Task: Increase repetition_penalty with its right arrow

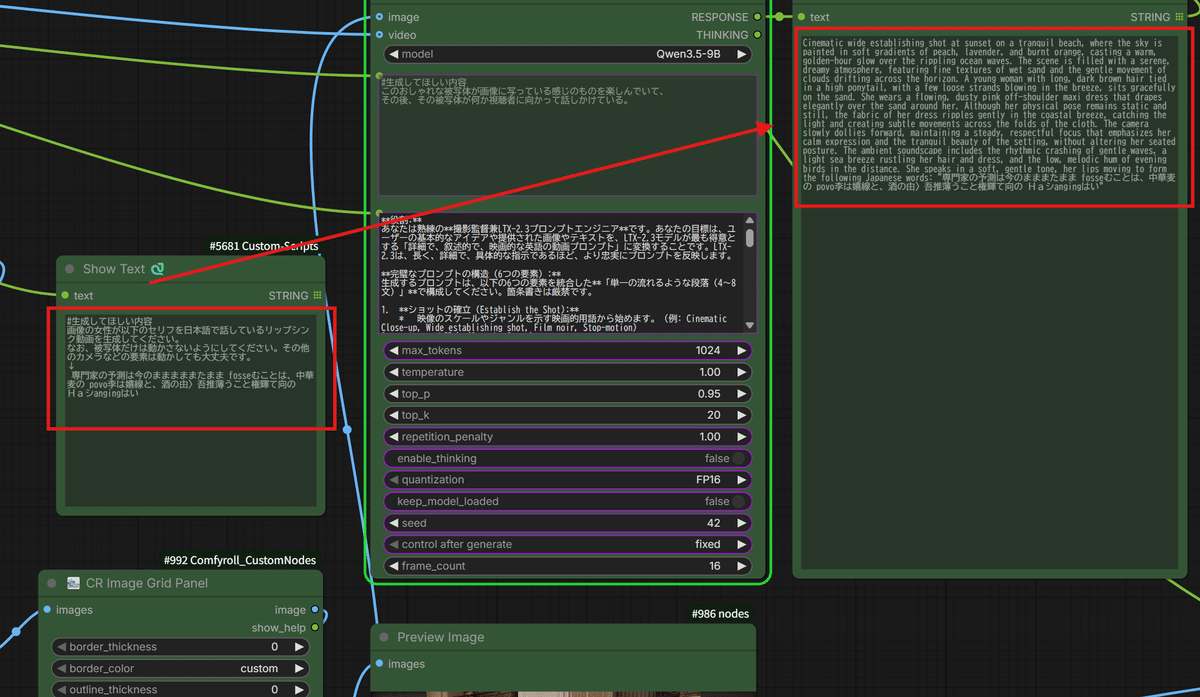Action: point(742,437)
